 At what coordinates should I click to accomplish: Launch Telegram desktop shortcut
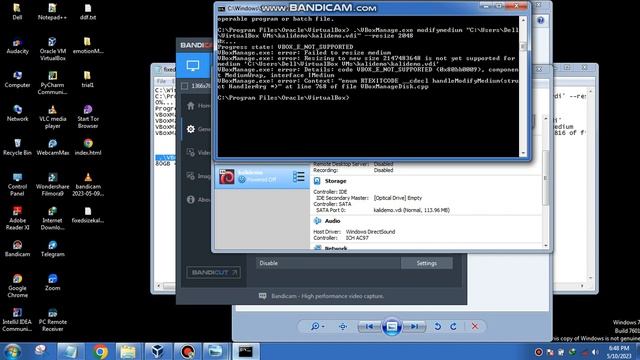point(53,249)
